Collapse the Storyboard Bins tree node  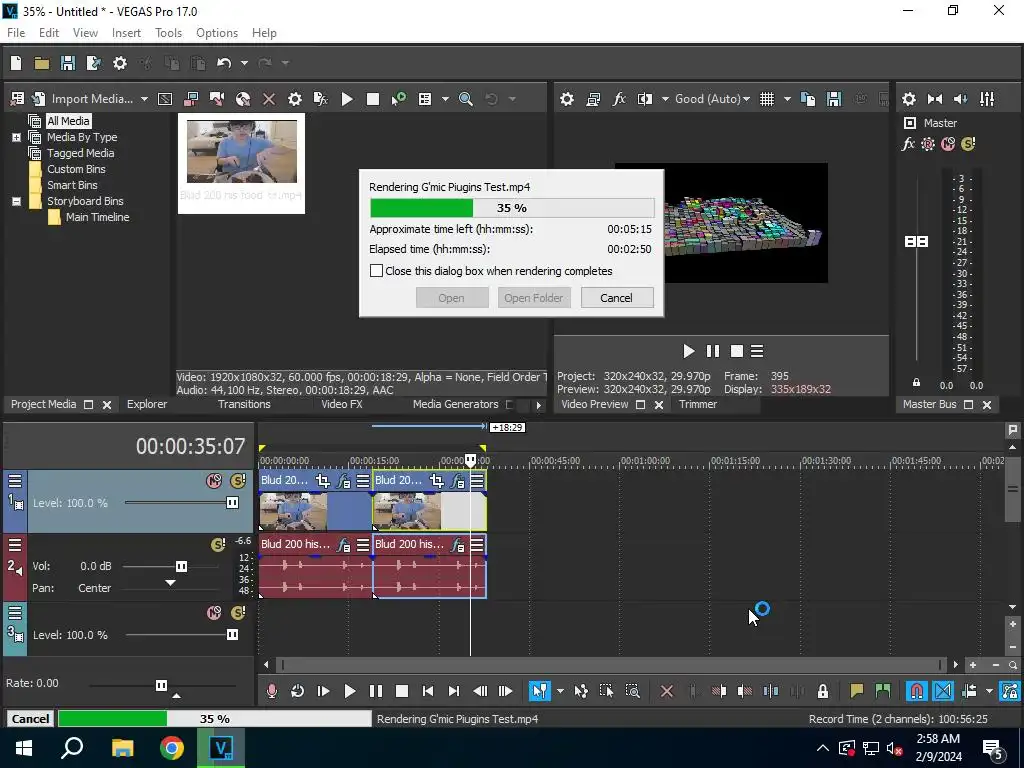click(16, 201)
